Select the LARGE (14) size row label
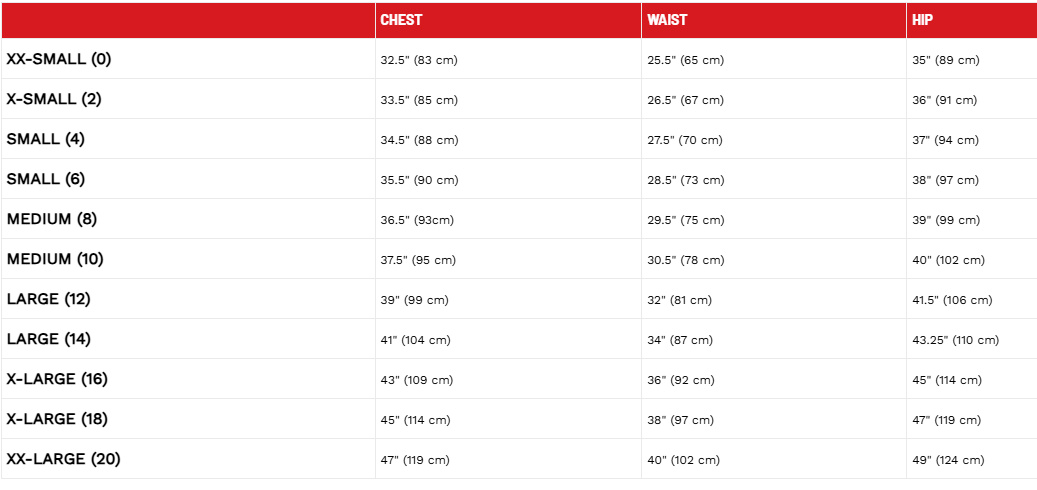The width and height of the screenshot is (1037, 490). point(49,339)
